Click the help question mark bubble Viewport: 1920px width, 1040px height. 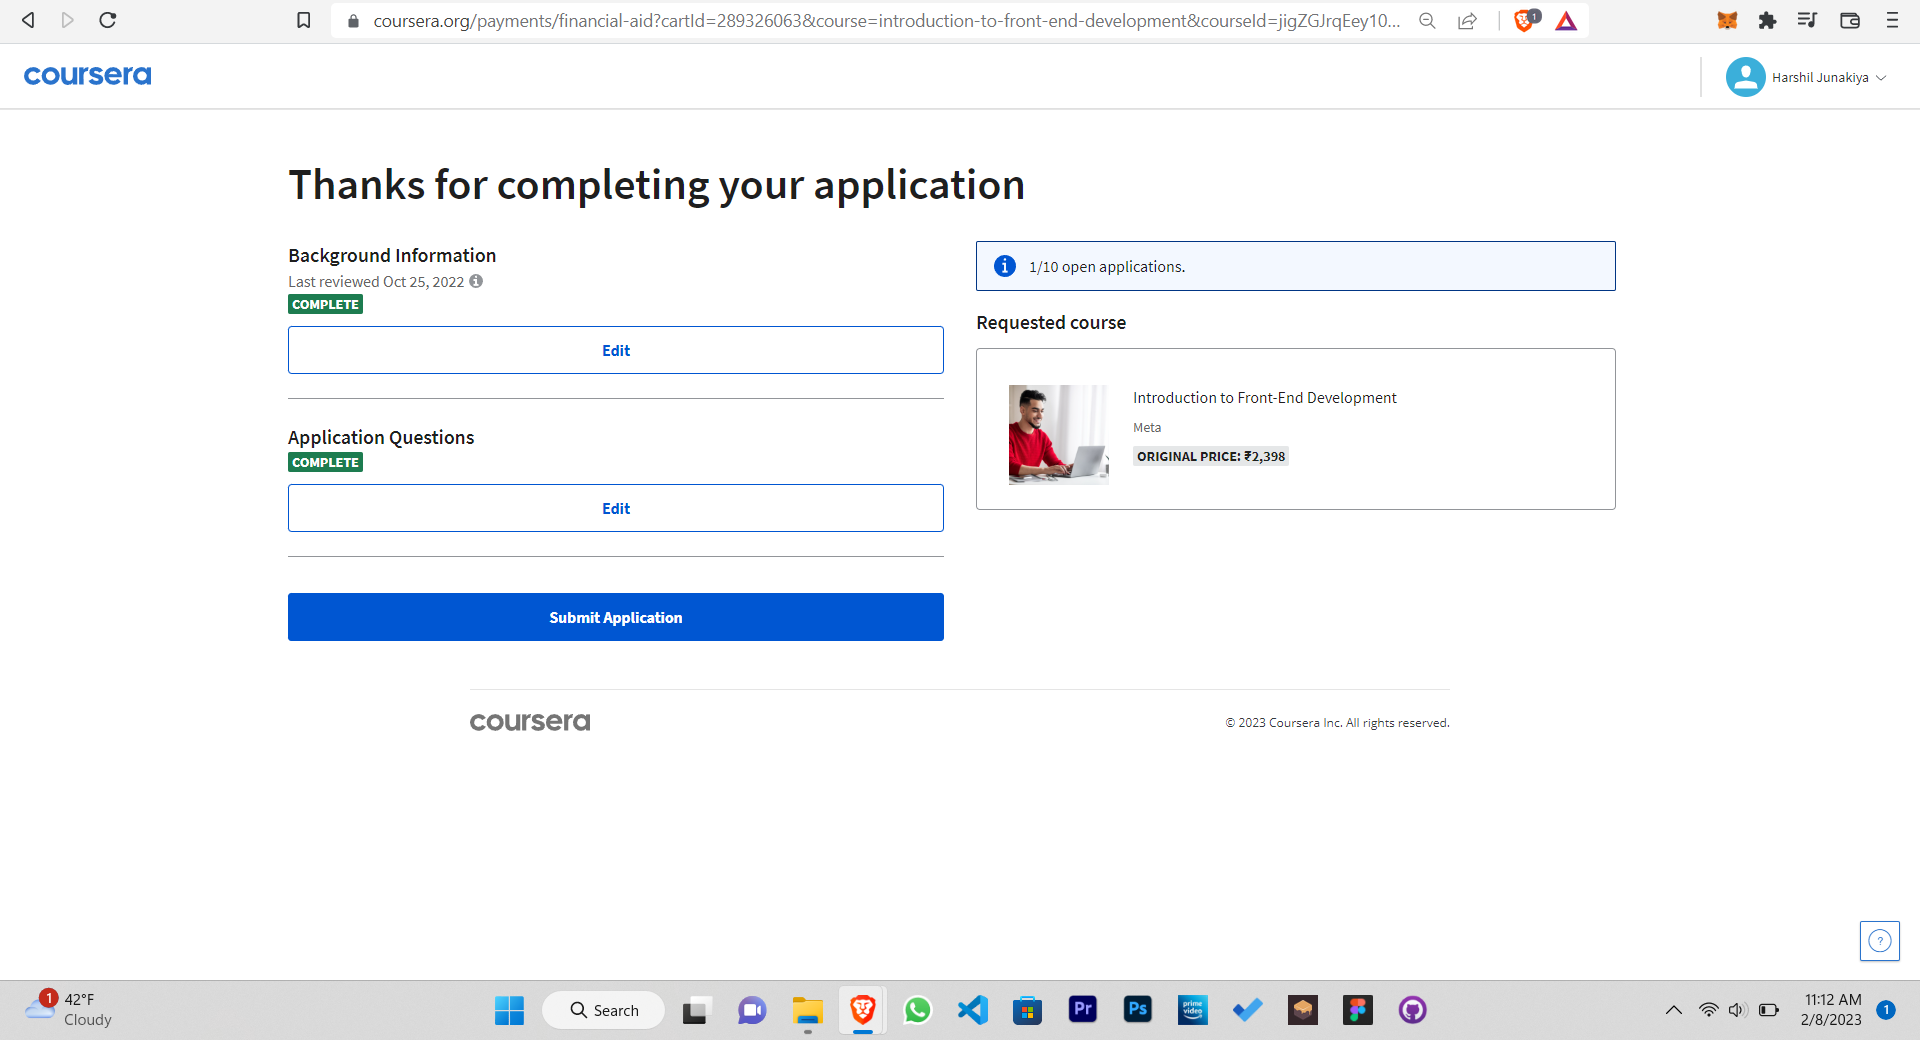[x=1880, y=940]
